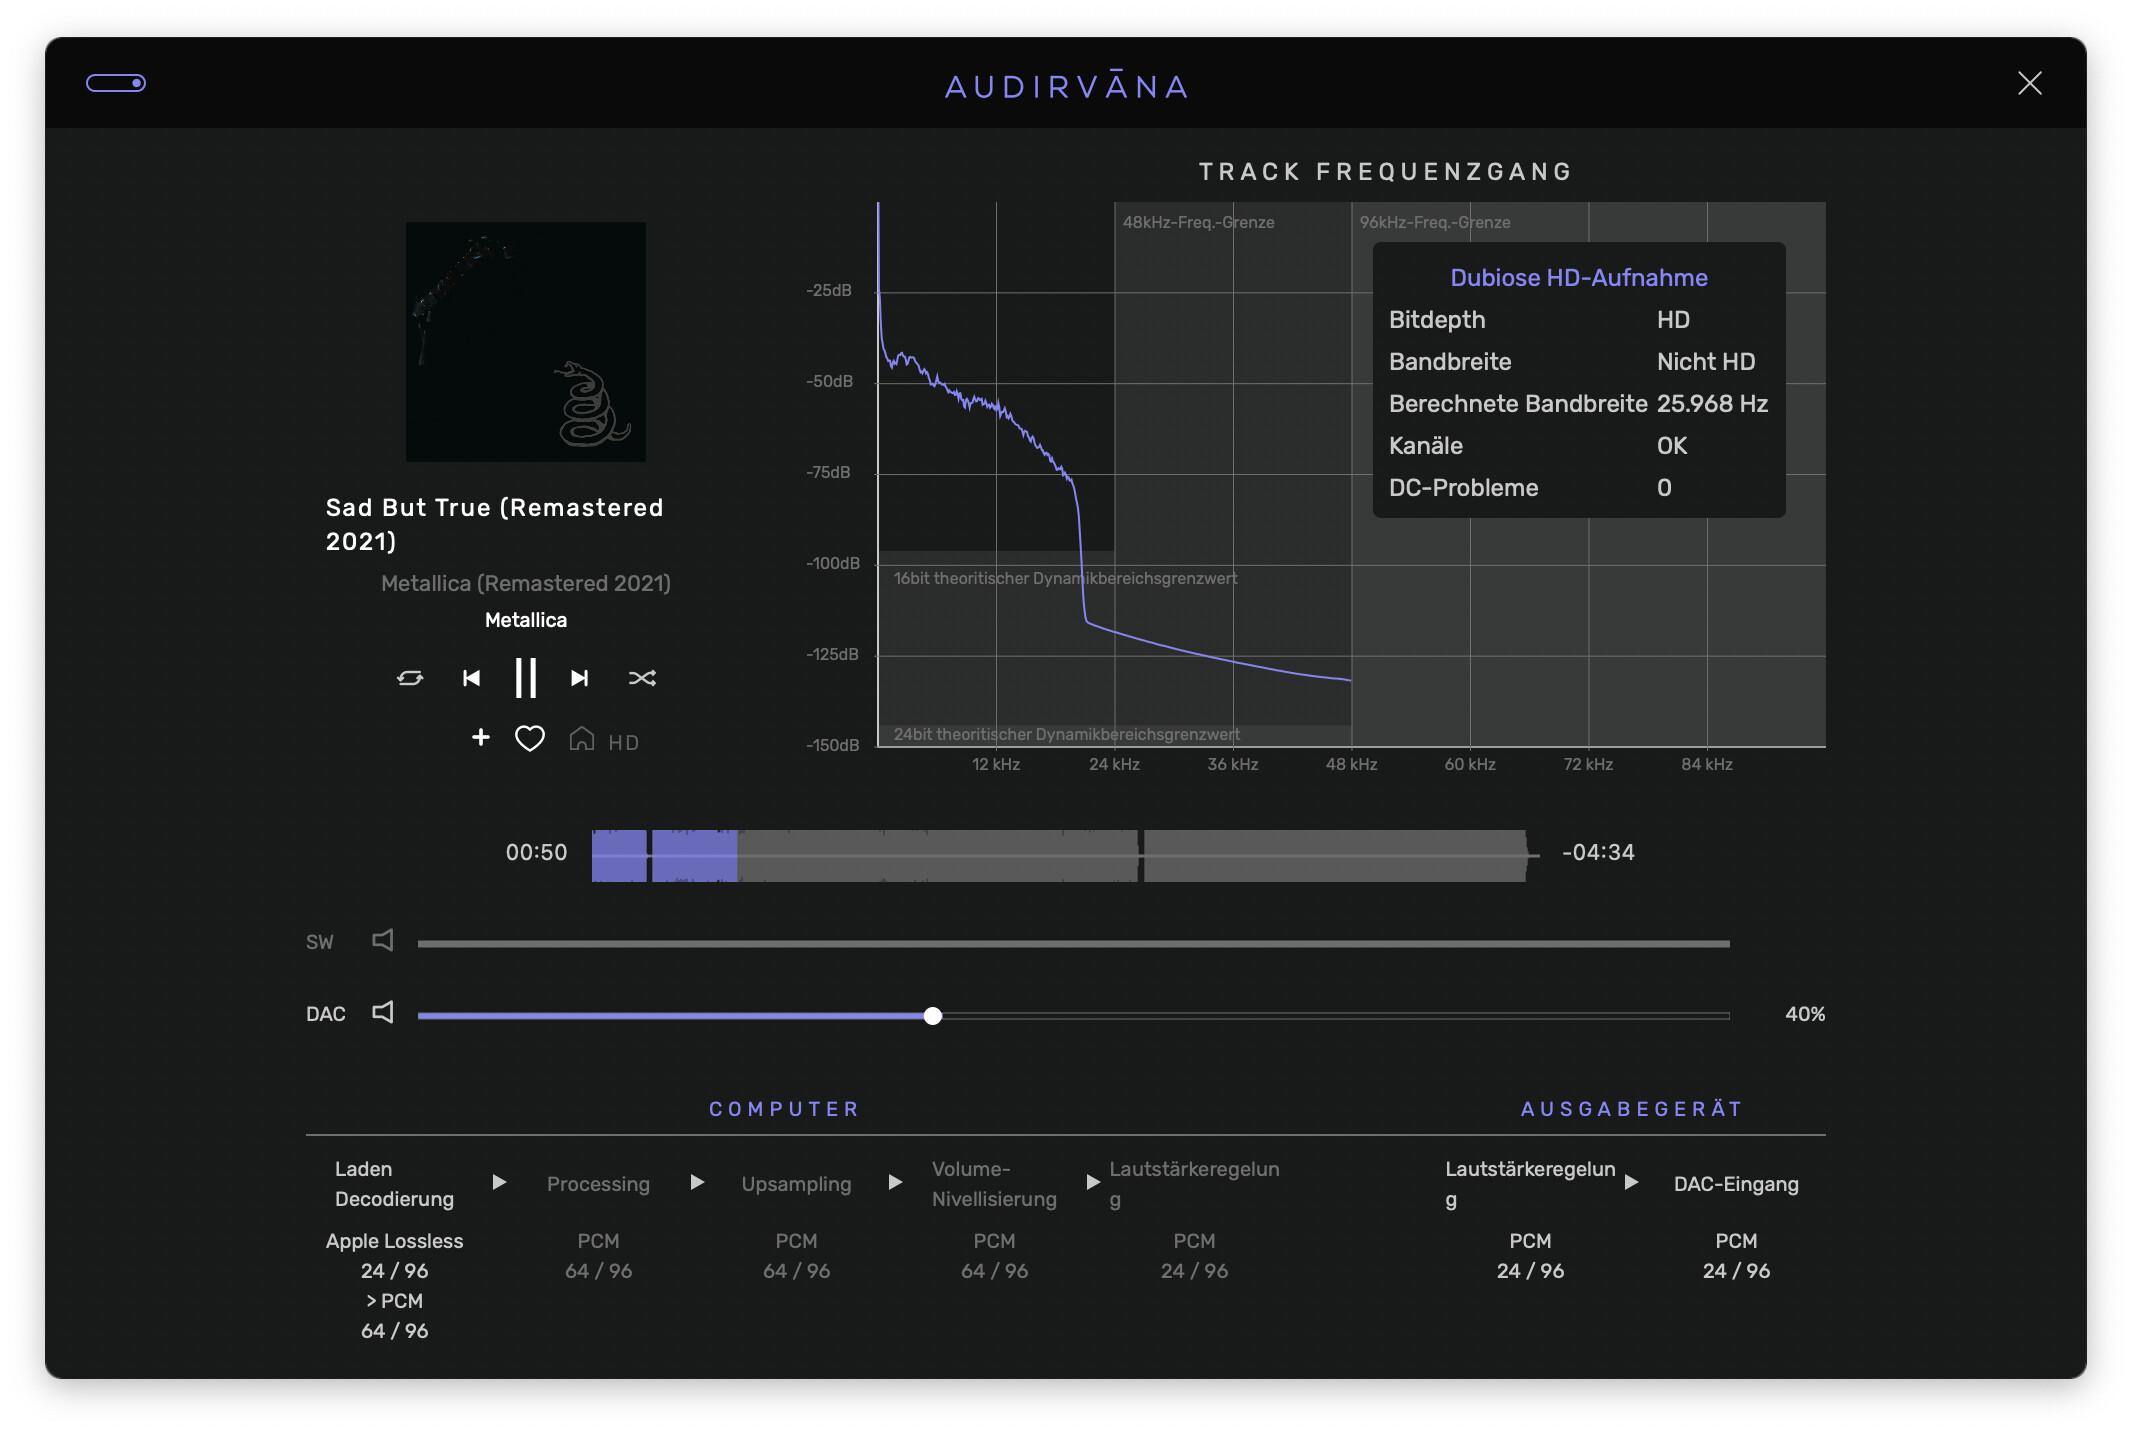This screenshot has width=2132, height=1432.
Task: Turn on shuffle mode
Action: point(644,677)
